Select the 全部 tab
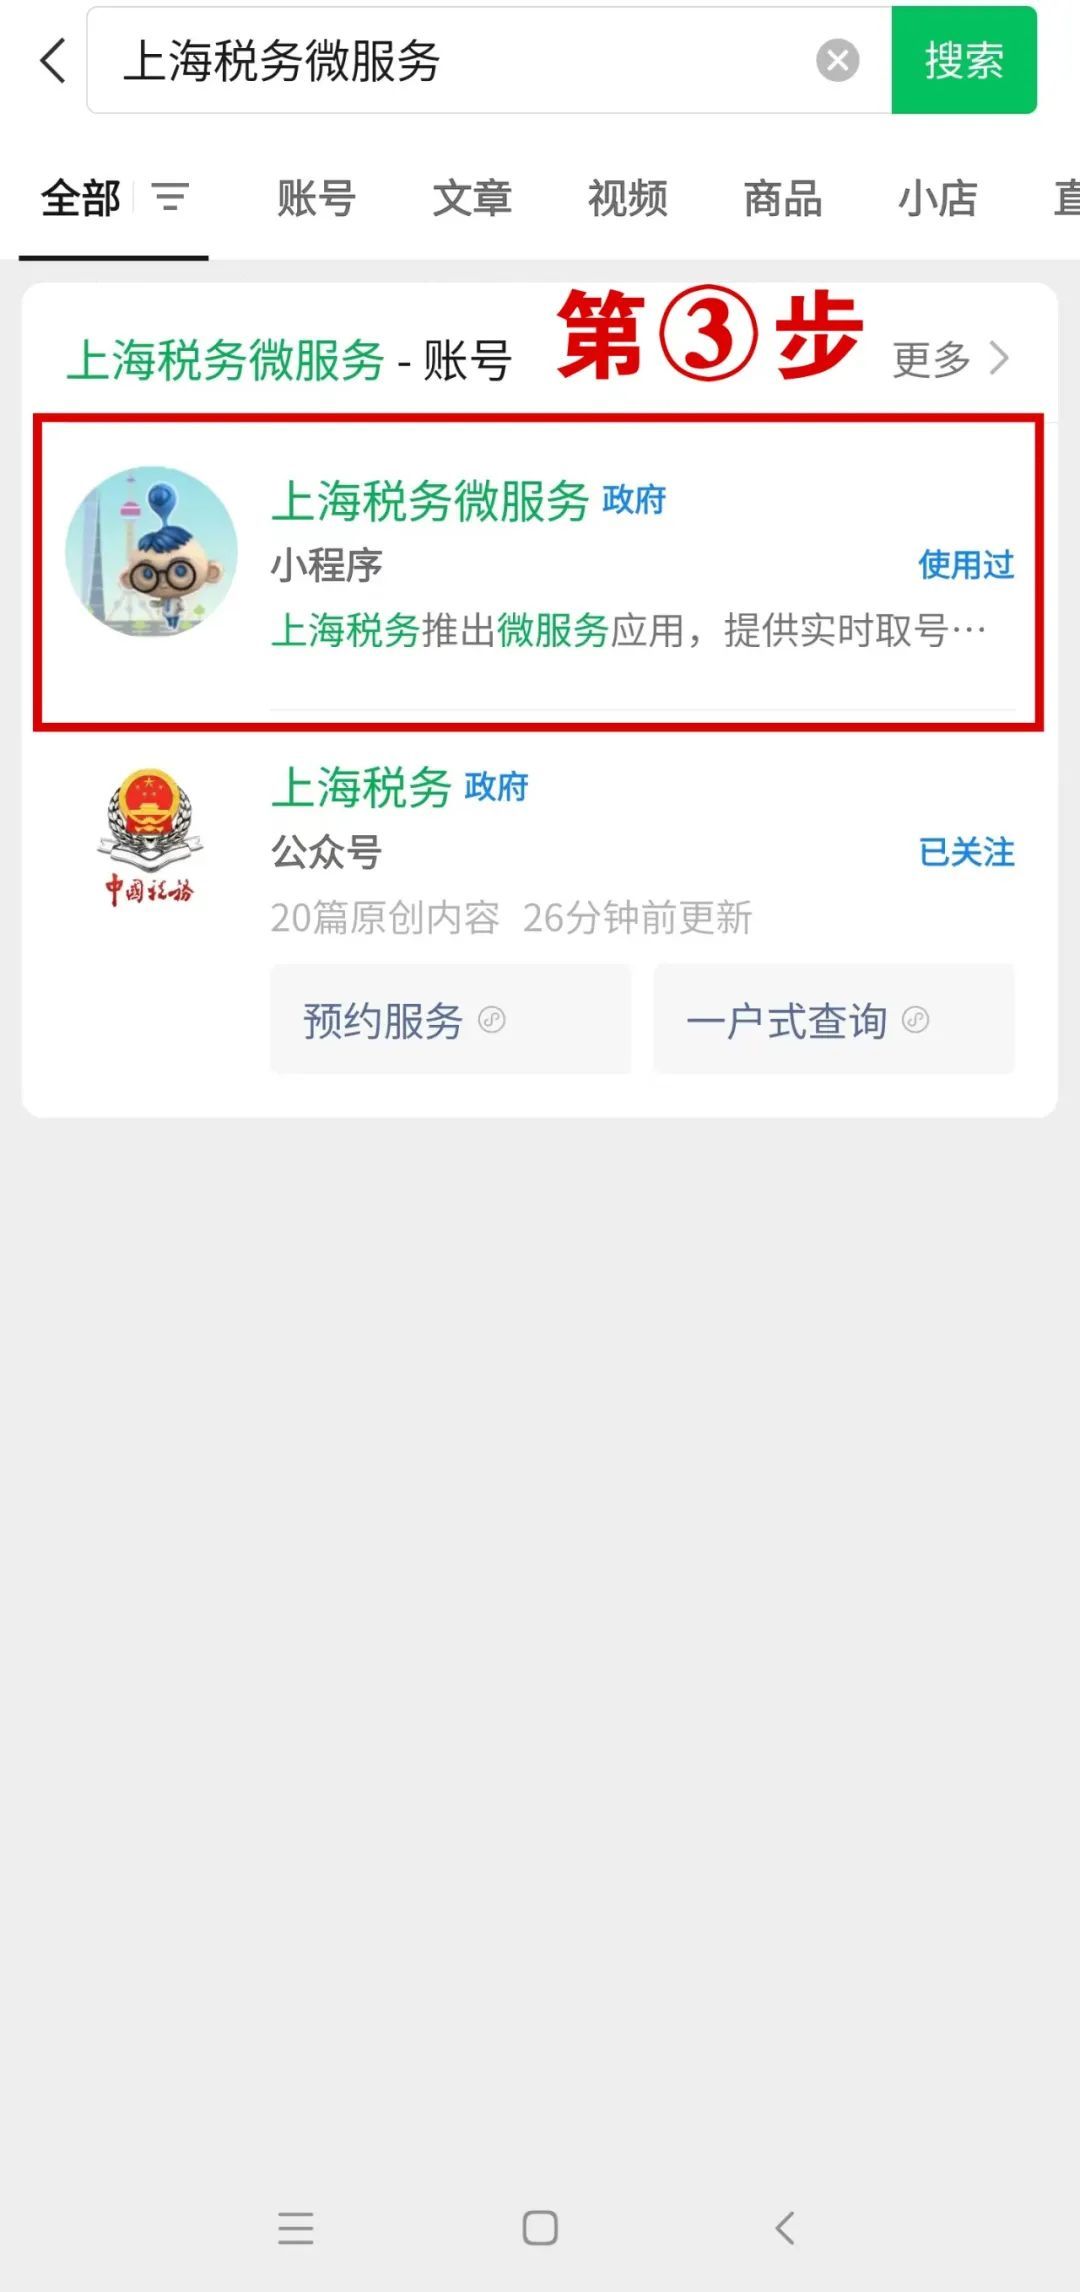The width and height of the screenshot is (1080, 2292). point(81,198)
